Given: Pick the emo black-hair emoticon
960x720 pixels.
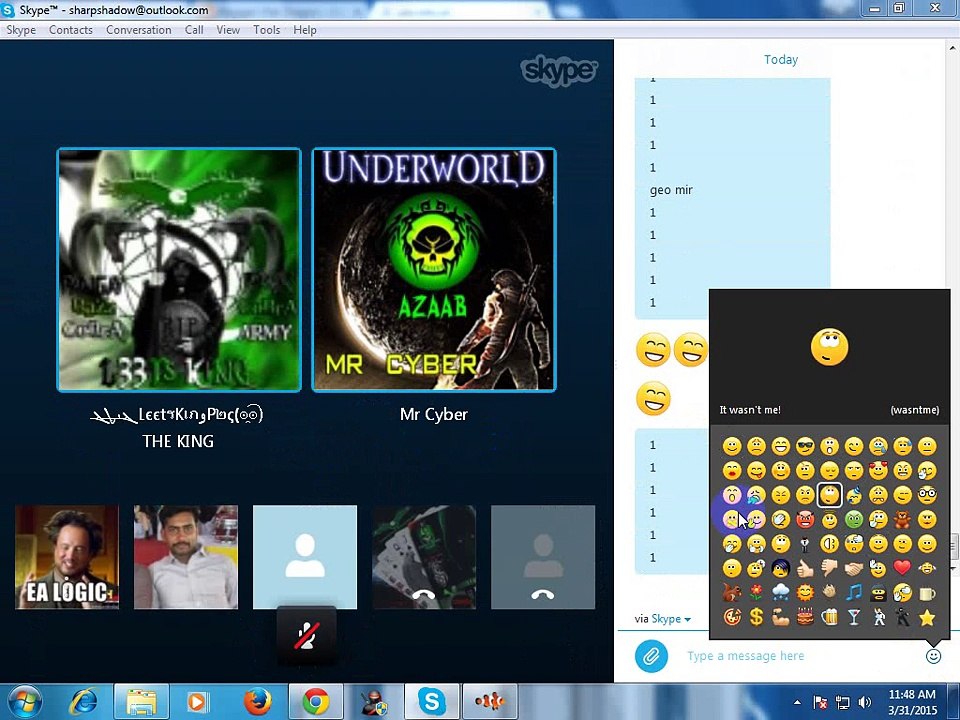Looking at the screenshot, I should pos(781,569).
